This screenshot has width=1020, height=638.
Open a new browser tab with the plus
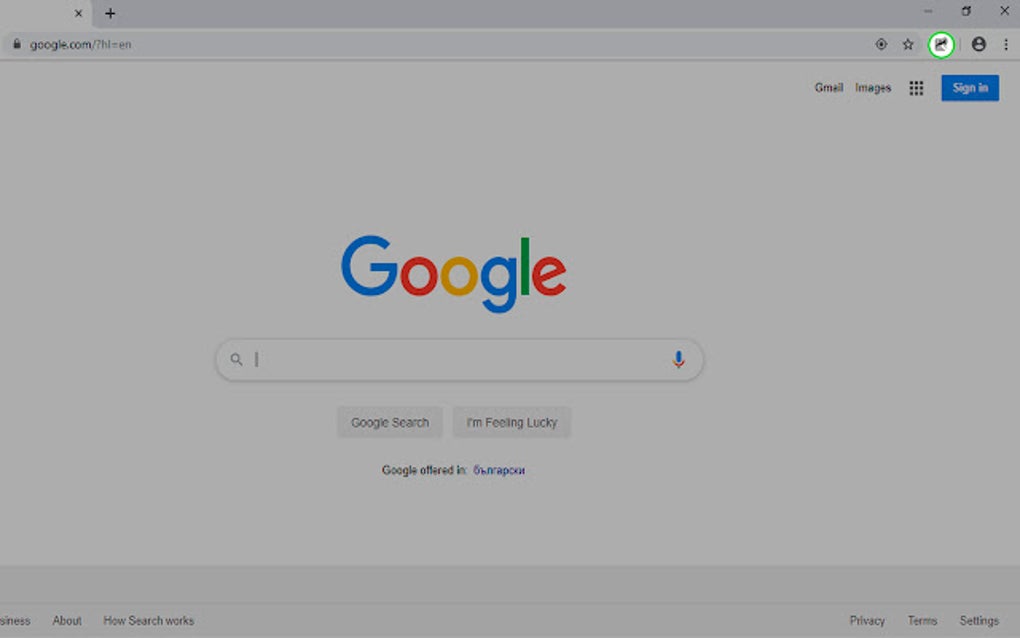(x=110, y=13)
